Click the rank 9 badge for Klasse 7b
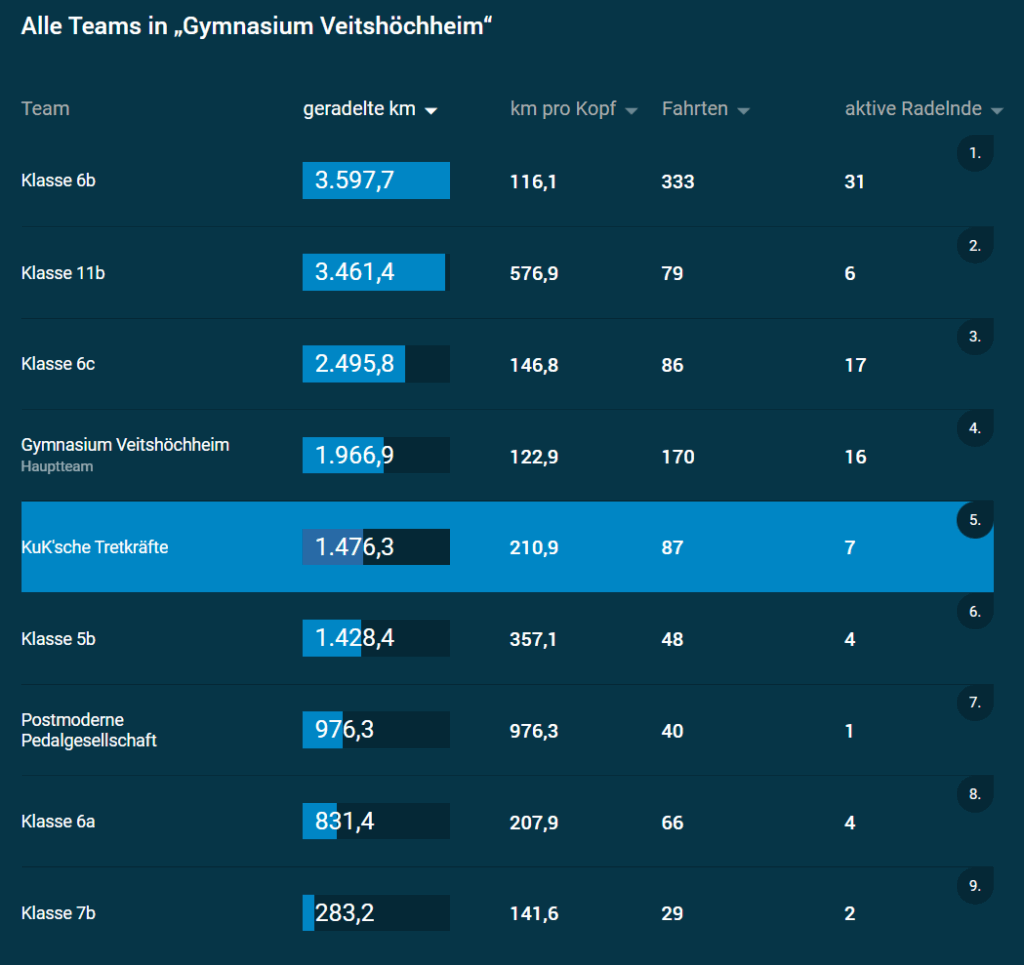 click(975, 885)
